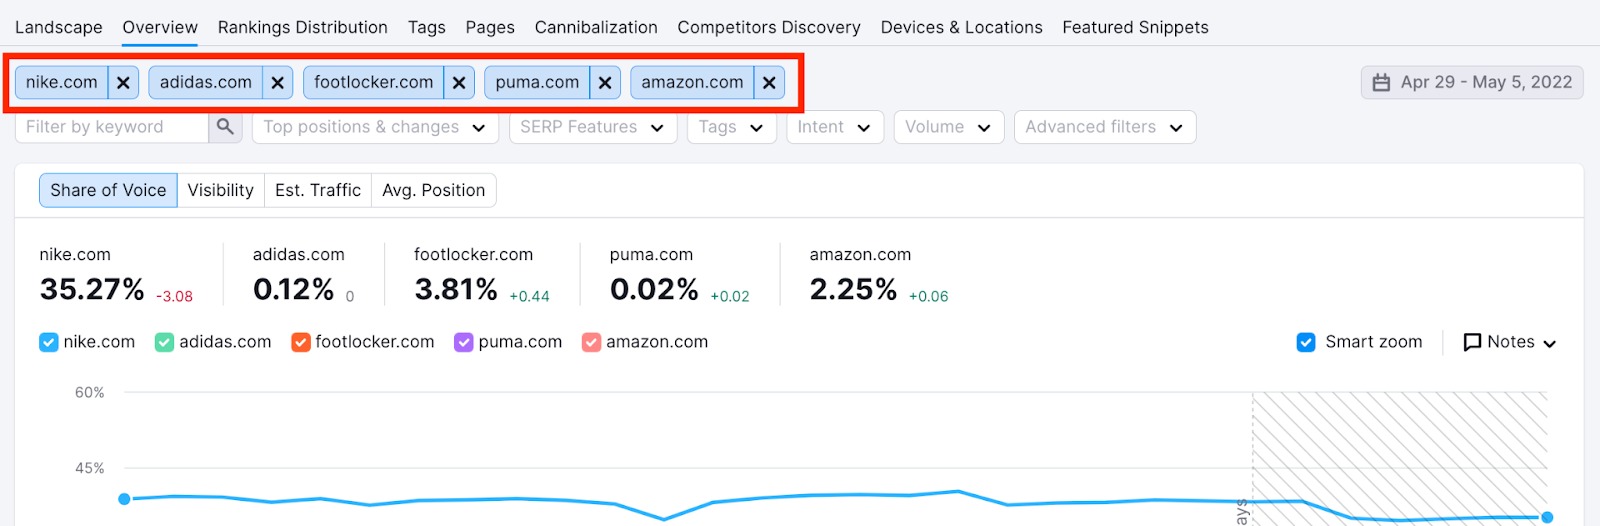Click nike.com 35.27% share value
Image resolution: width=1600 pixels, height=526 pixels.
[92, 289]
